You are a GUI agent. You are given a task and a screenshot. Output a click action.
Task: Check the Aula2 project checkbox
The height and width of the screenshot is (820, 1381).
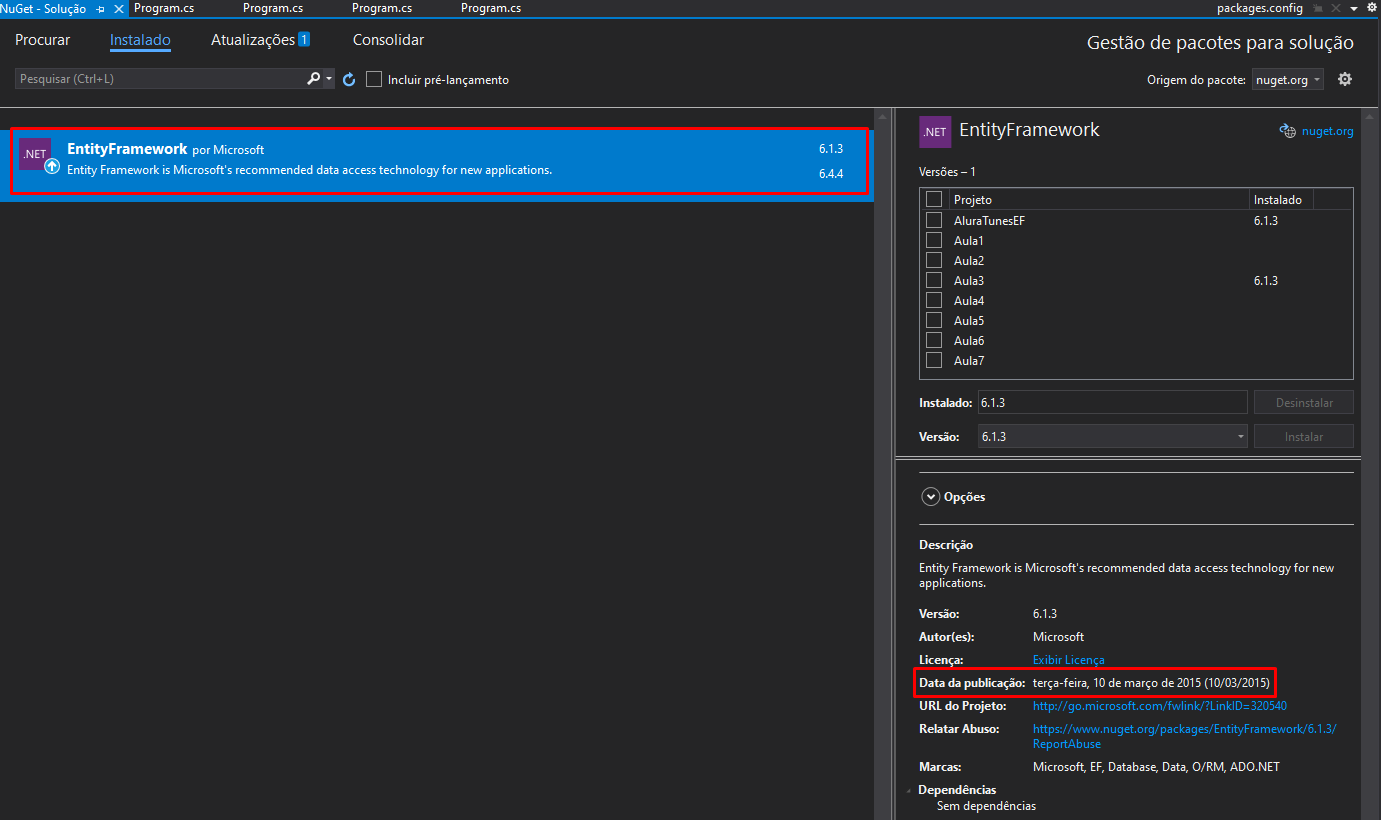pos(934,260)
